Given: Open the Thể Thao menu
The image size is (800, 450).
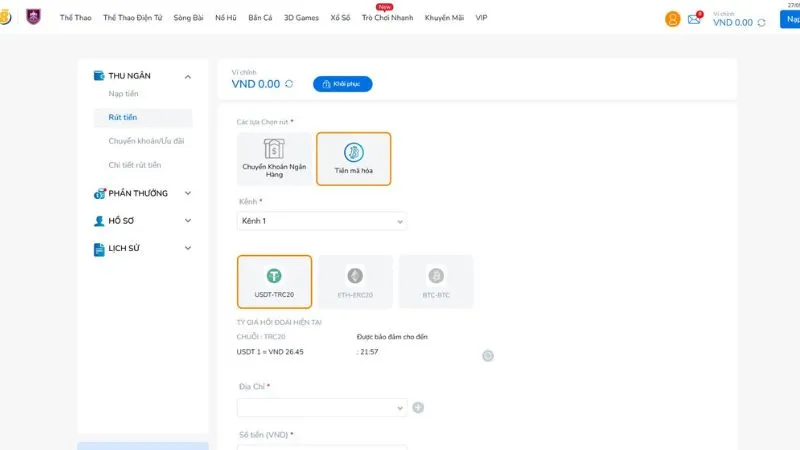Looking at the screenshot, I should (76, 17).
